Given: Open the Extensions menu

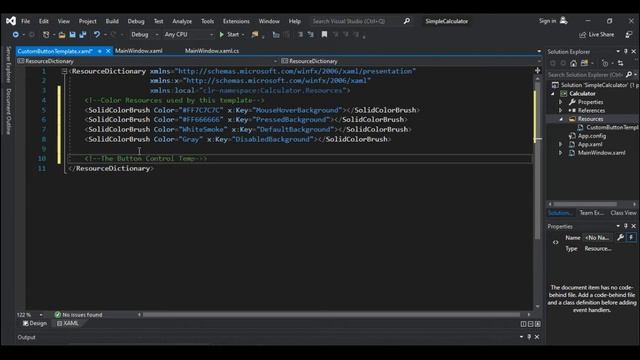Looking at the screenshot, I should point(236,21).
